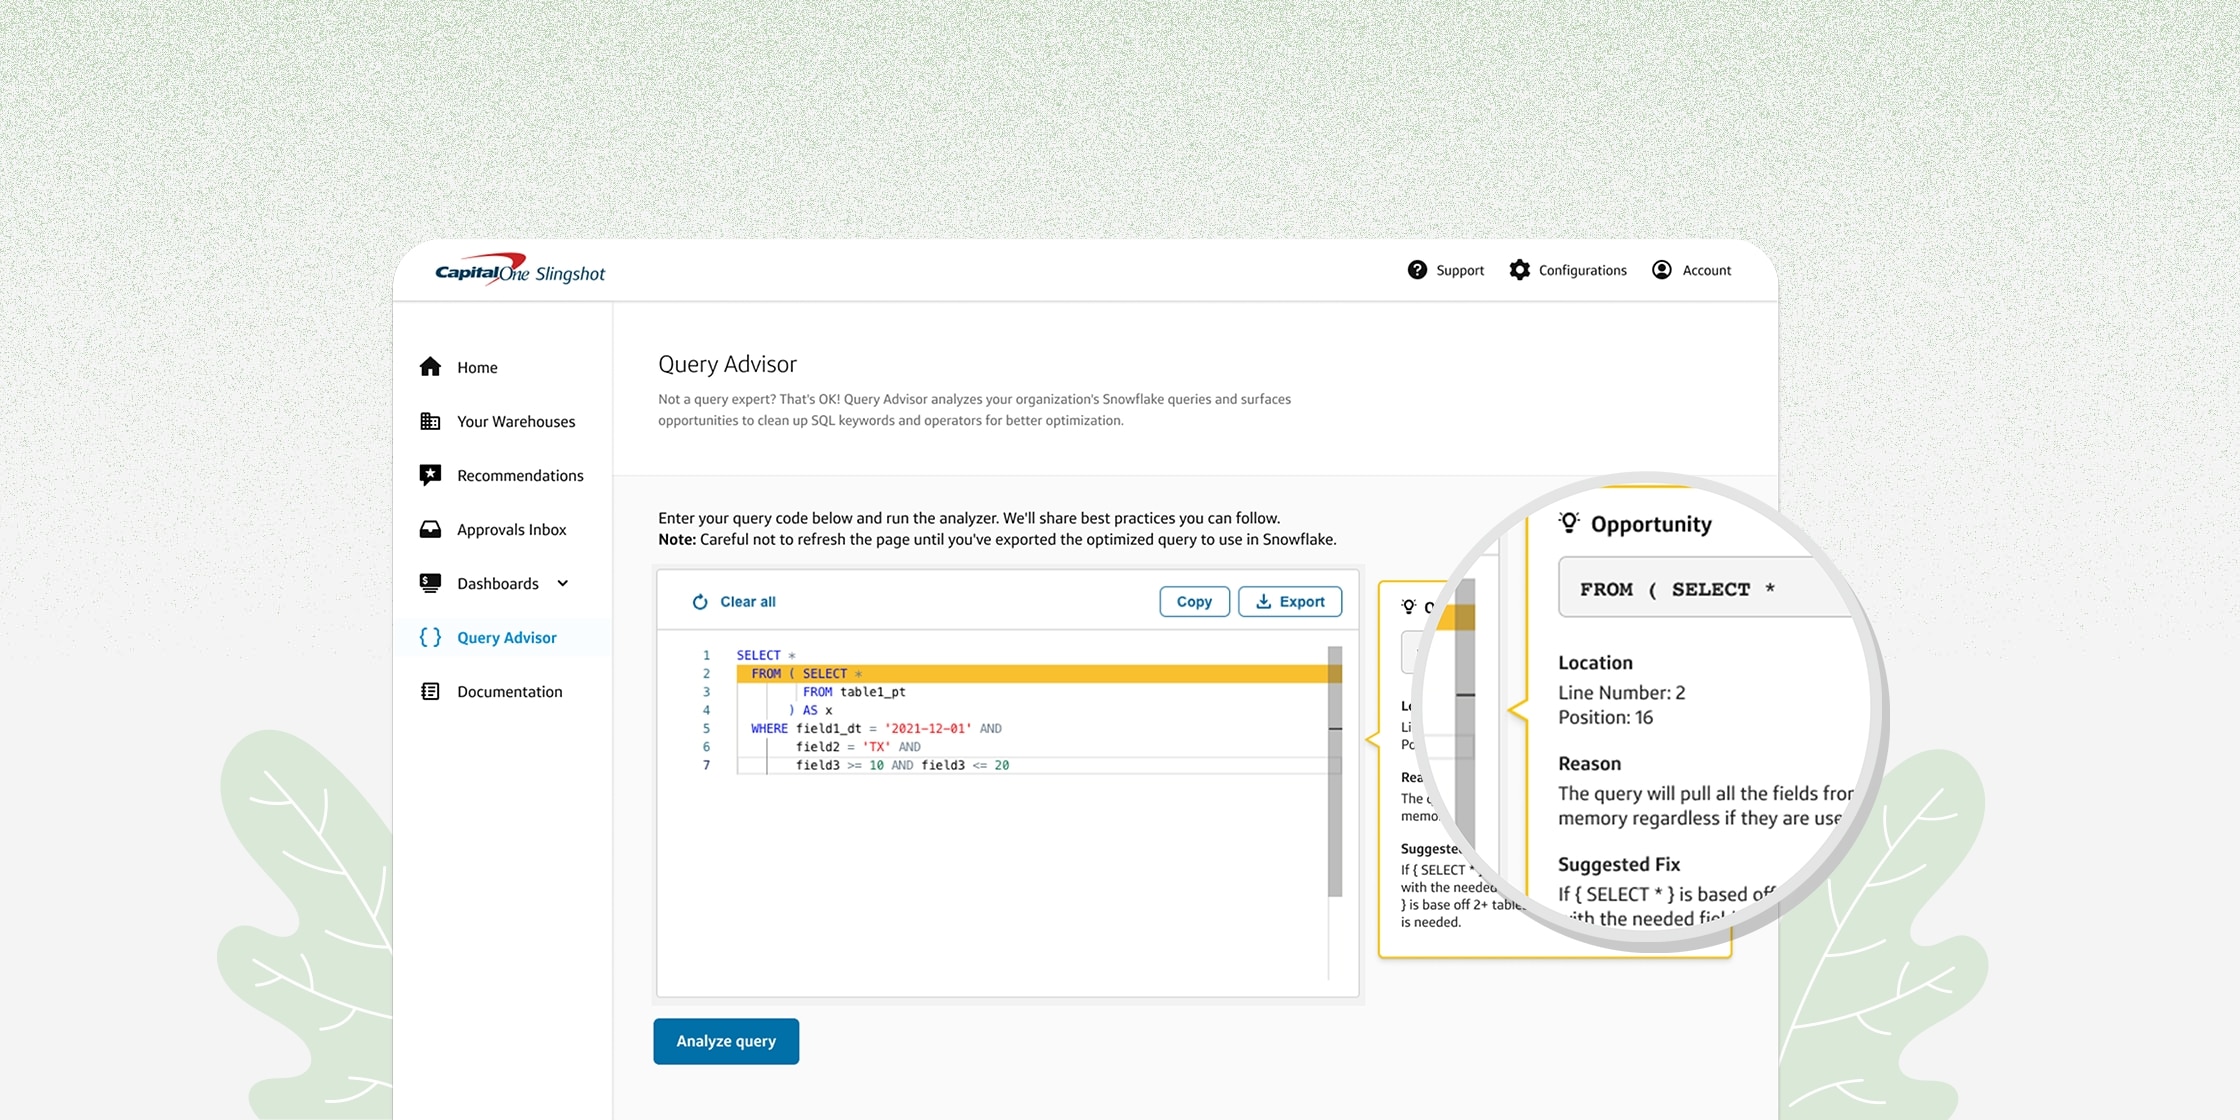
Task: Click the Clear all link
Action: point(748,601)
